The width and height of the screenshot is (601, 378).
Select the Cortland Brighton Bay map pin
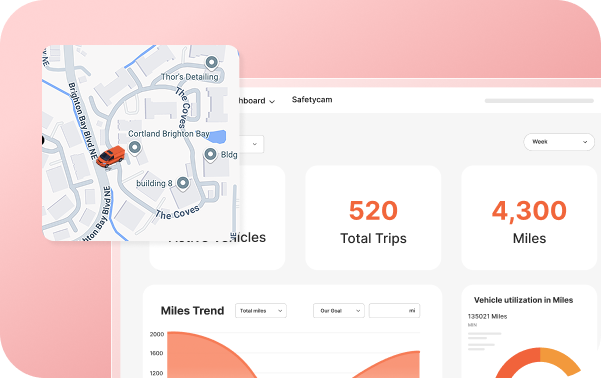[135, 148]
